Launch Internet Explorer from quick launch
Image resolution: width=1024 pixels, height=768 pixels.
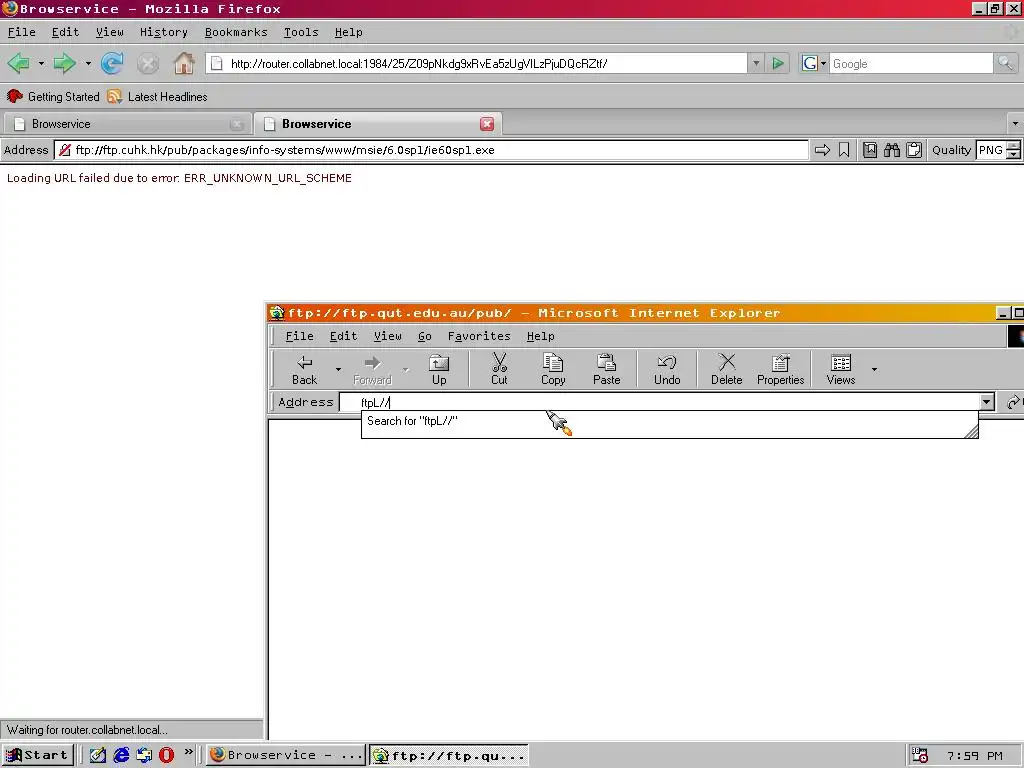point(121,755)
